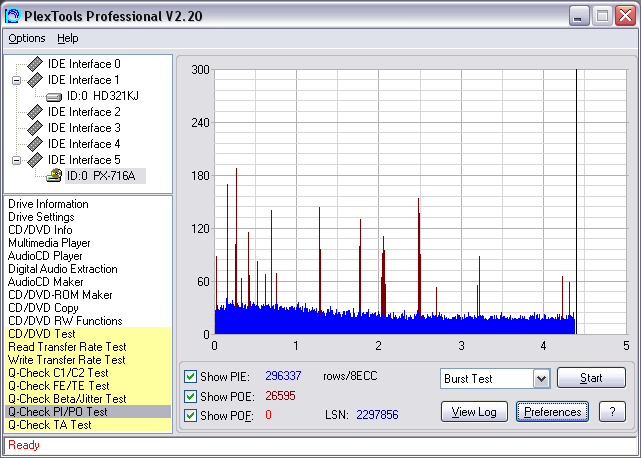
Task: Select IDE Interface 3 label
Action: (84, 128)
